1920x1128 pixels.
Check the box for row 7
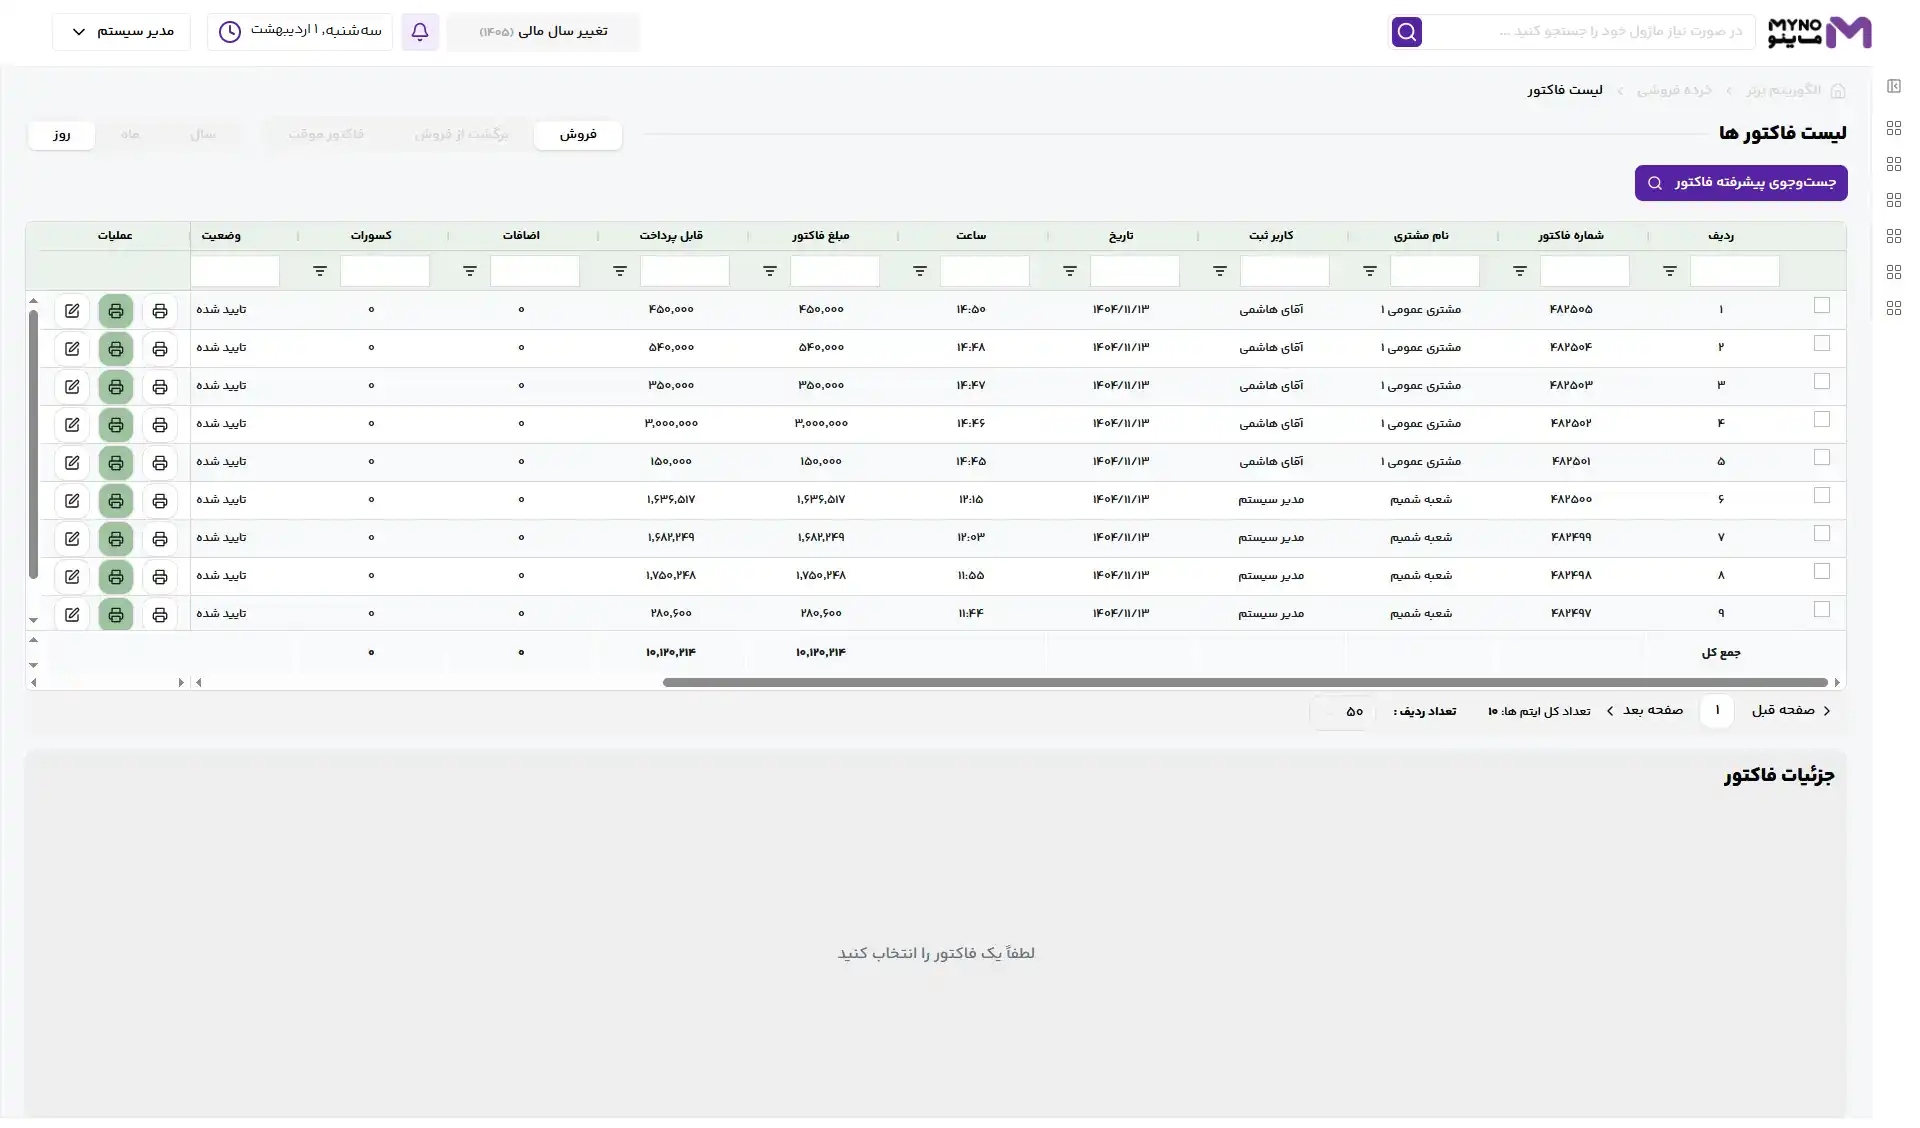click(x=1822, y=533)
